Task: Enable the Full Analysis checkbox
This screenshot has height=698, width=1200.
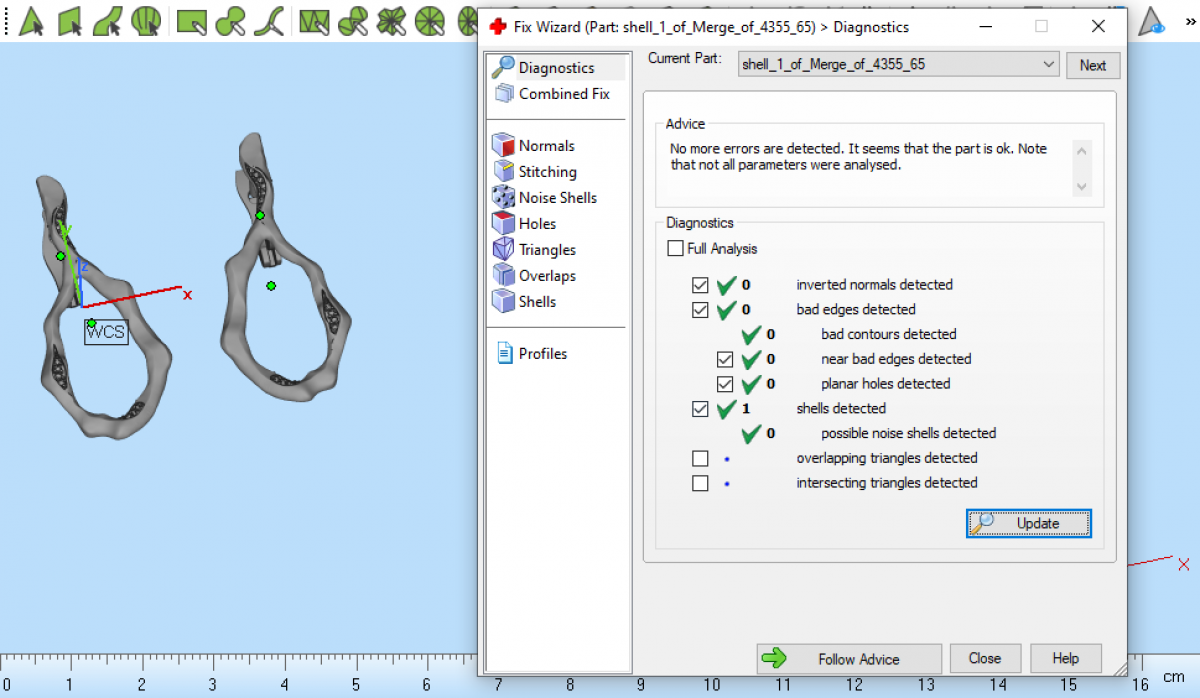Action: tap(676, 249)
